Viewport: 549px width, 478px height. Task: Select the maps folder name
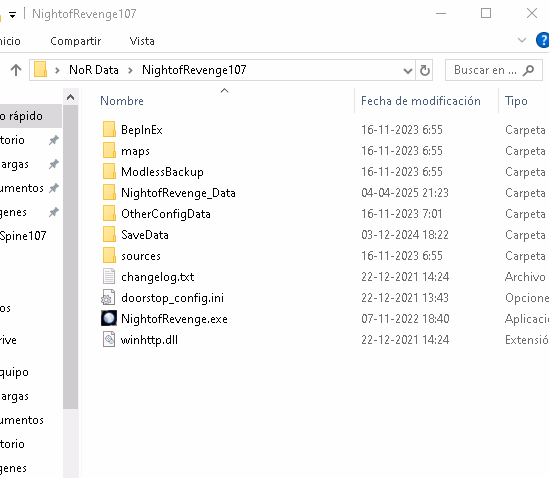135,151
